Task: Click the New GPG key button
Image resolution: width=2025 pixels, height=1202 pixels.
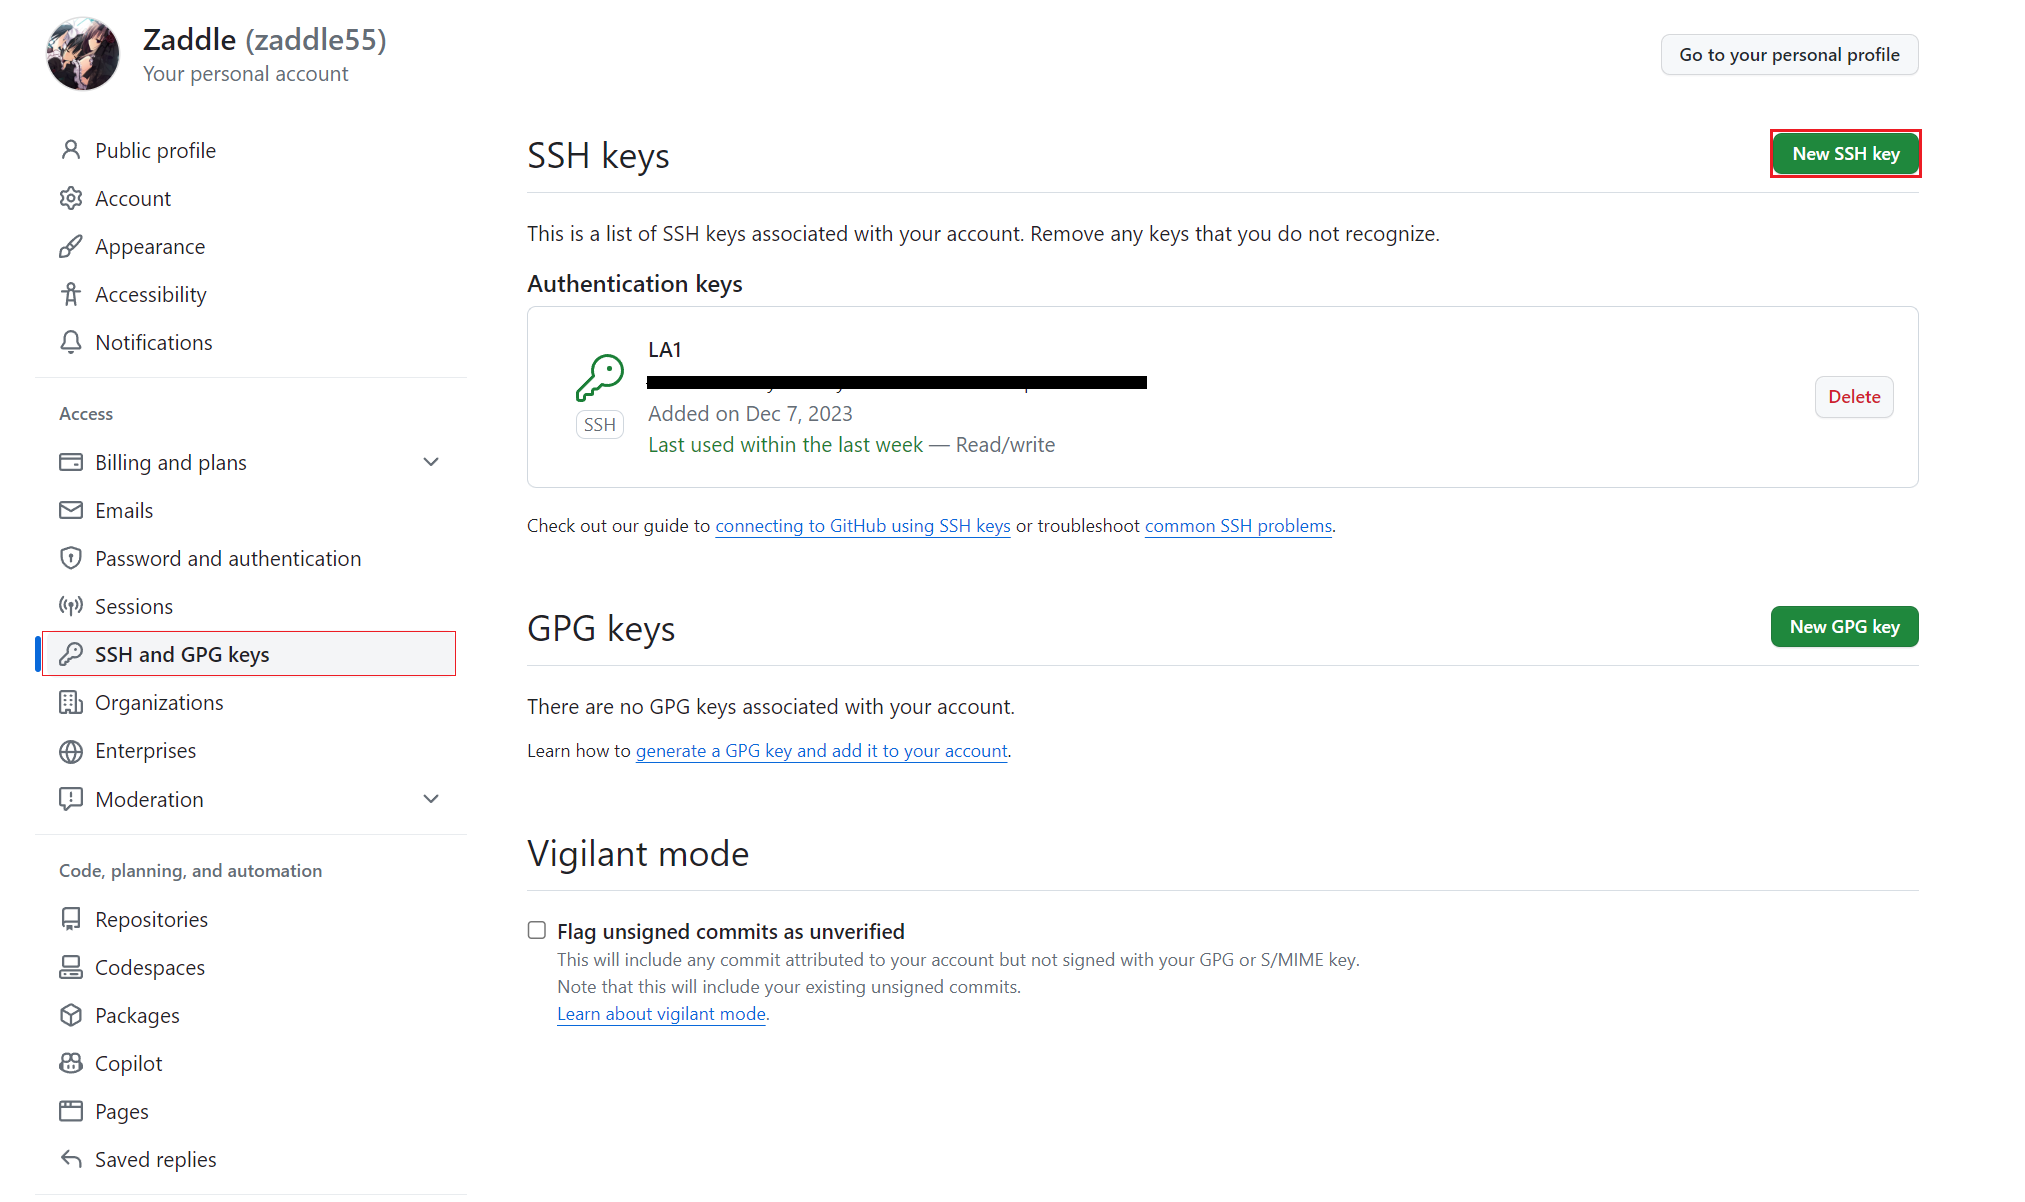Action: (x=1843, y=627)
